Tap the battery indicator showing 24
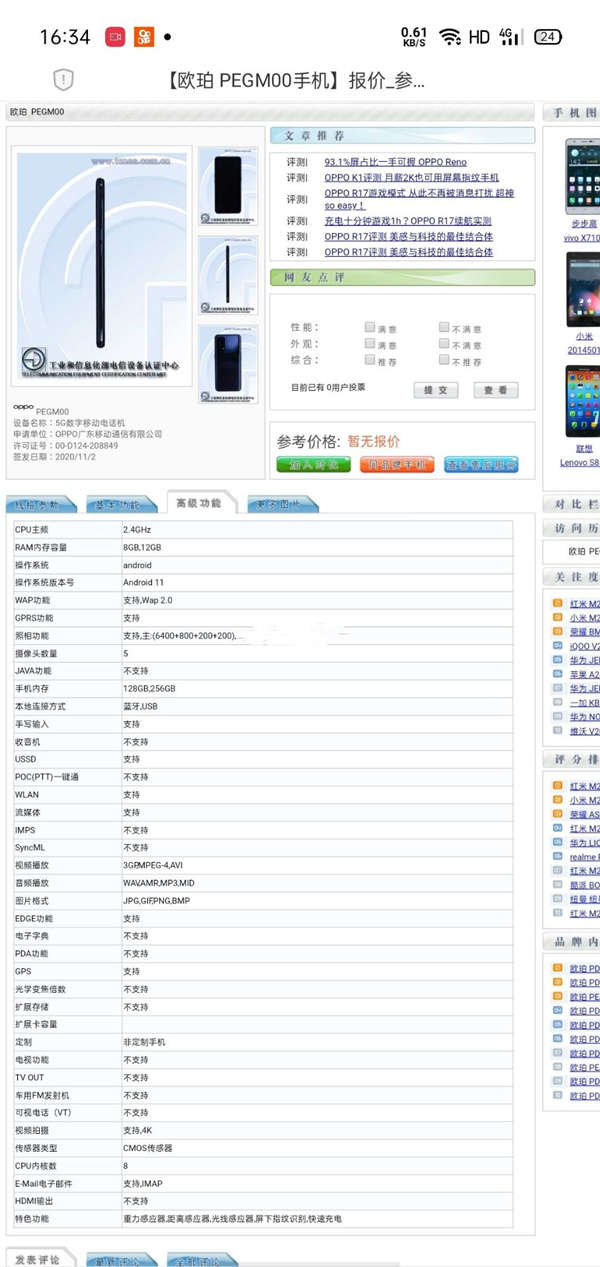This screenshot has height=1267, width=600. (548, 37)
